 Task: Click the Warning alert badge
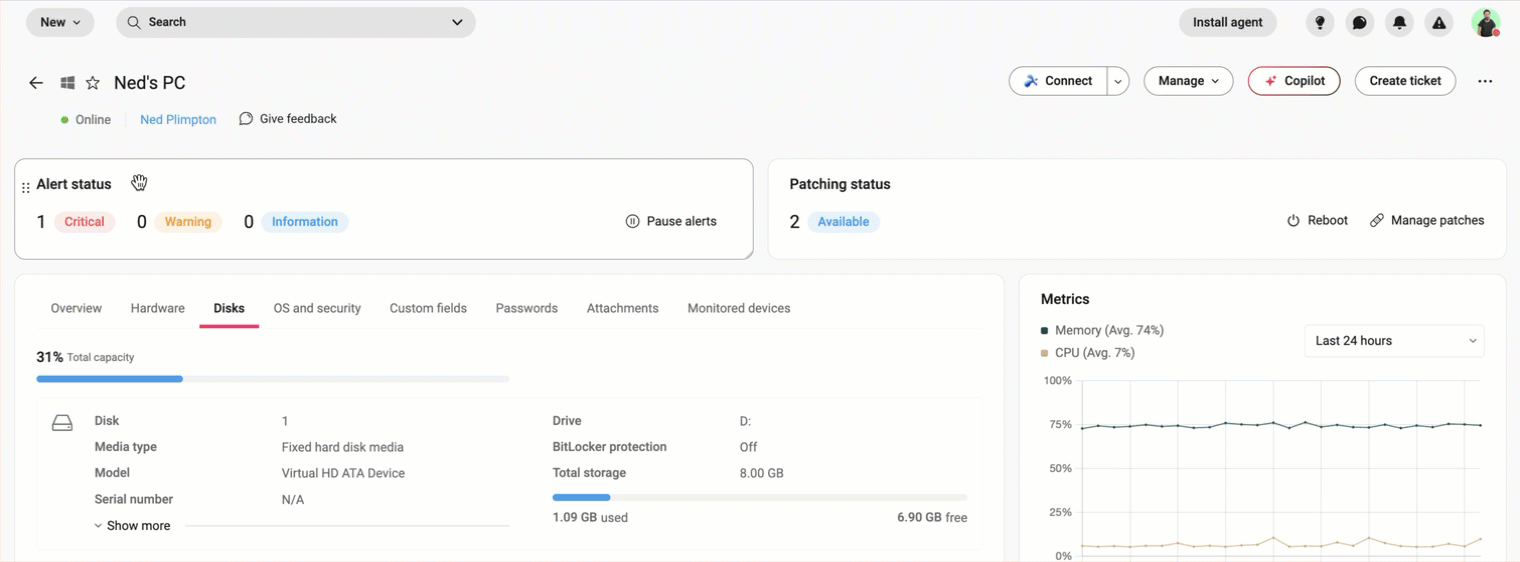point(188,222)
